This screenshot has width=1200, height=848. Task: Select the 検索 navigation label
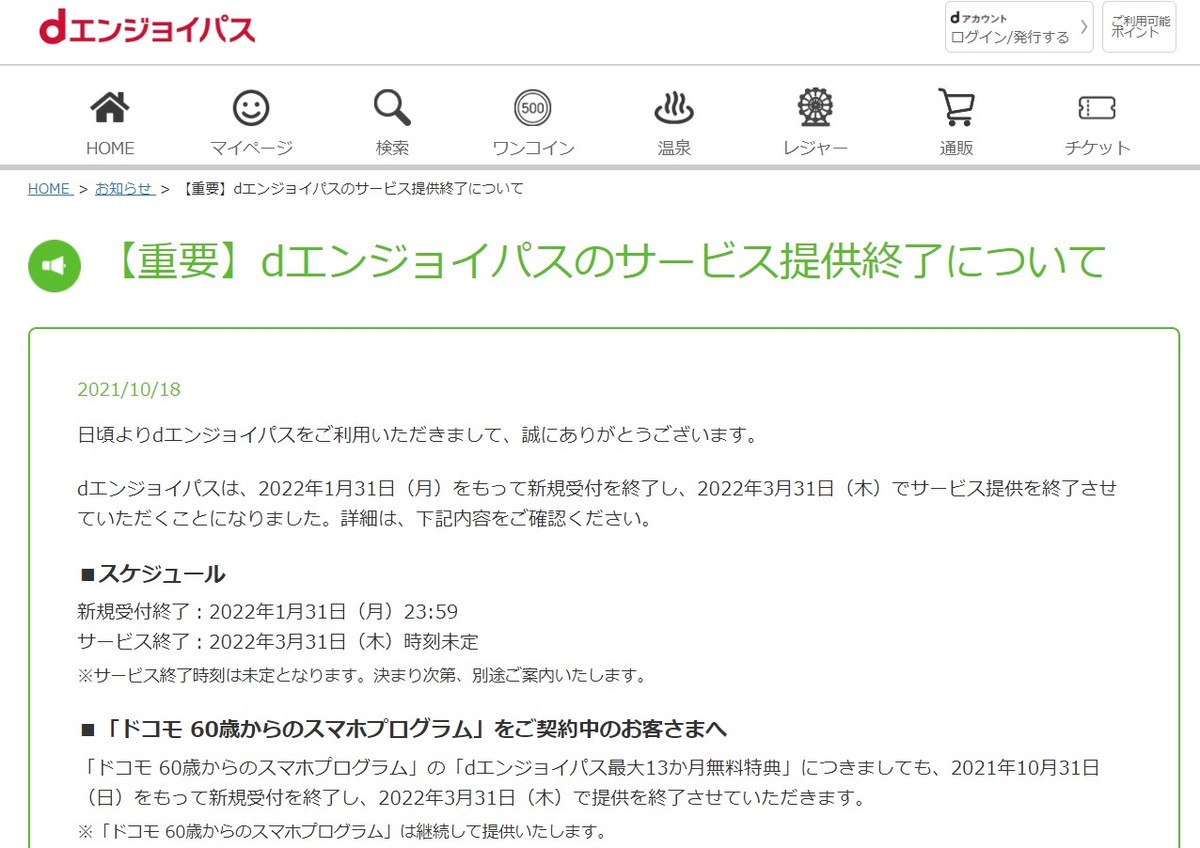pos(392,148)
